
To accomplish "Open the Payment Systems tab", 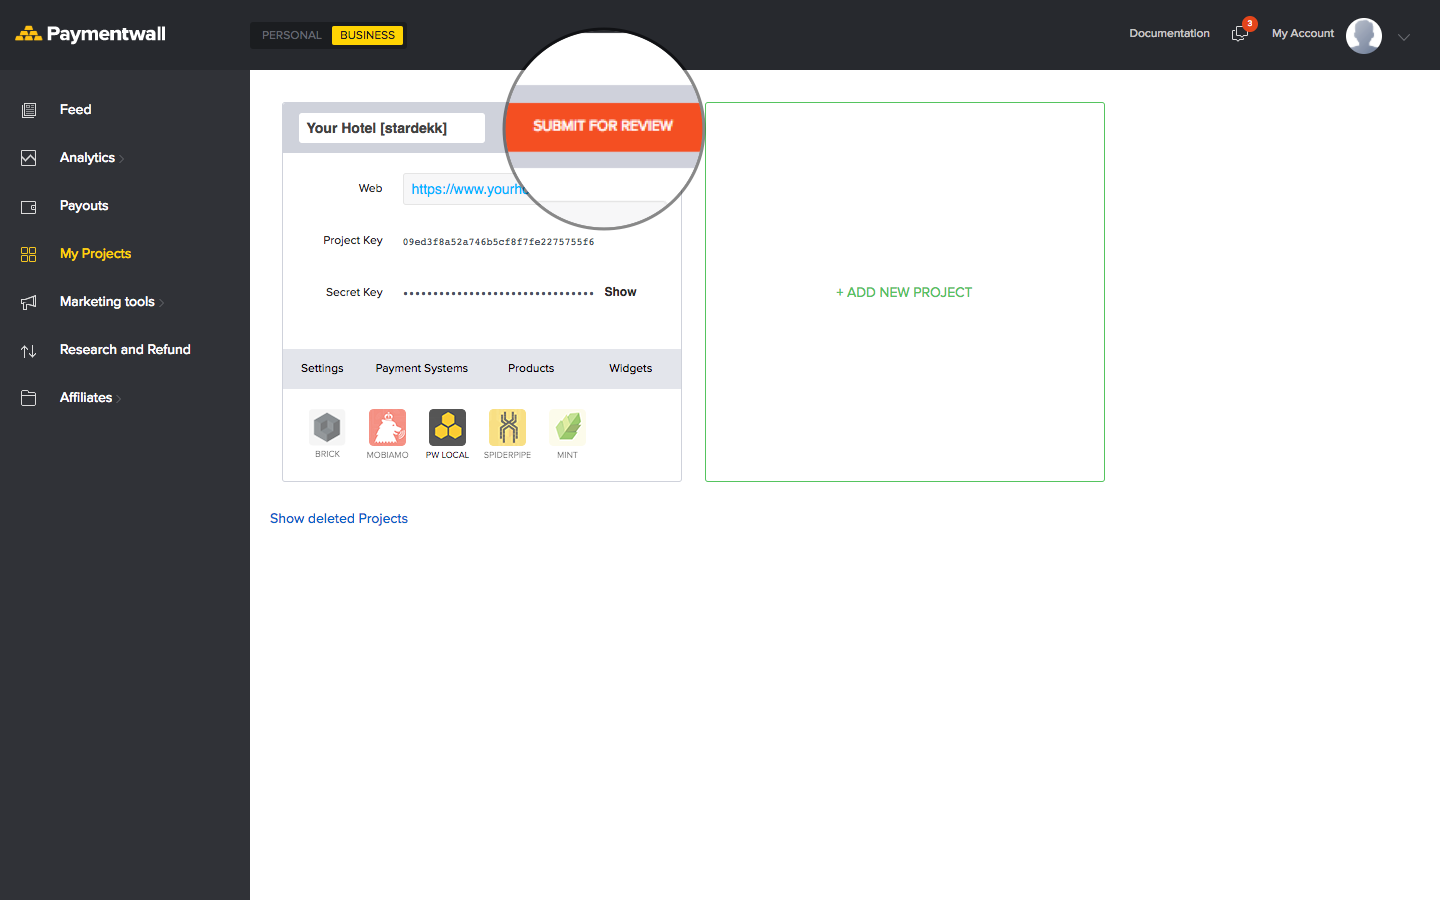I will 421,368.
